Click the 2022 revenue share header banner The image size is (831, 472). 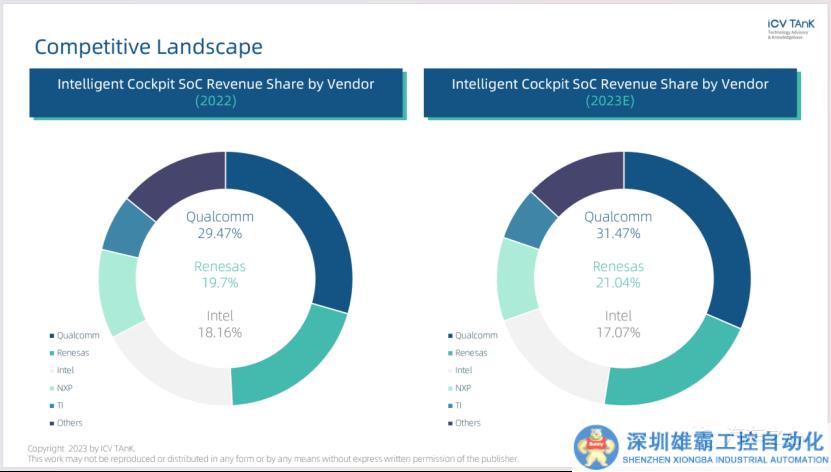tap(216, 91)
